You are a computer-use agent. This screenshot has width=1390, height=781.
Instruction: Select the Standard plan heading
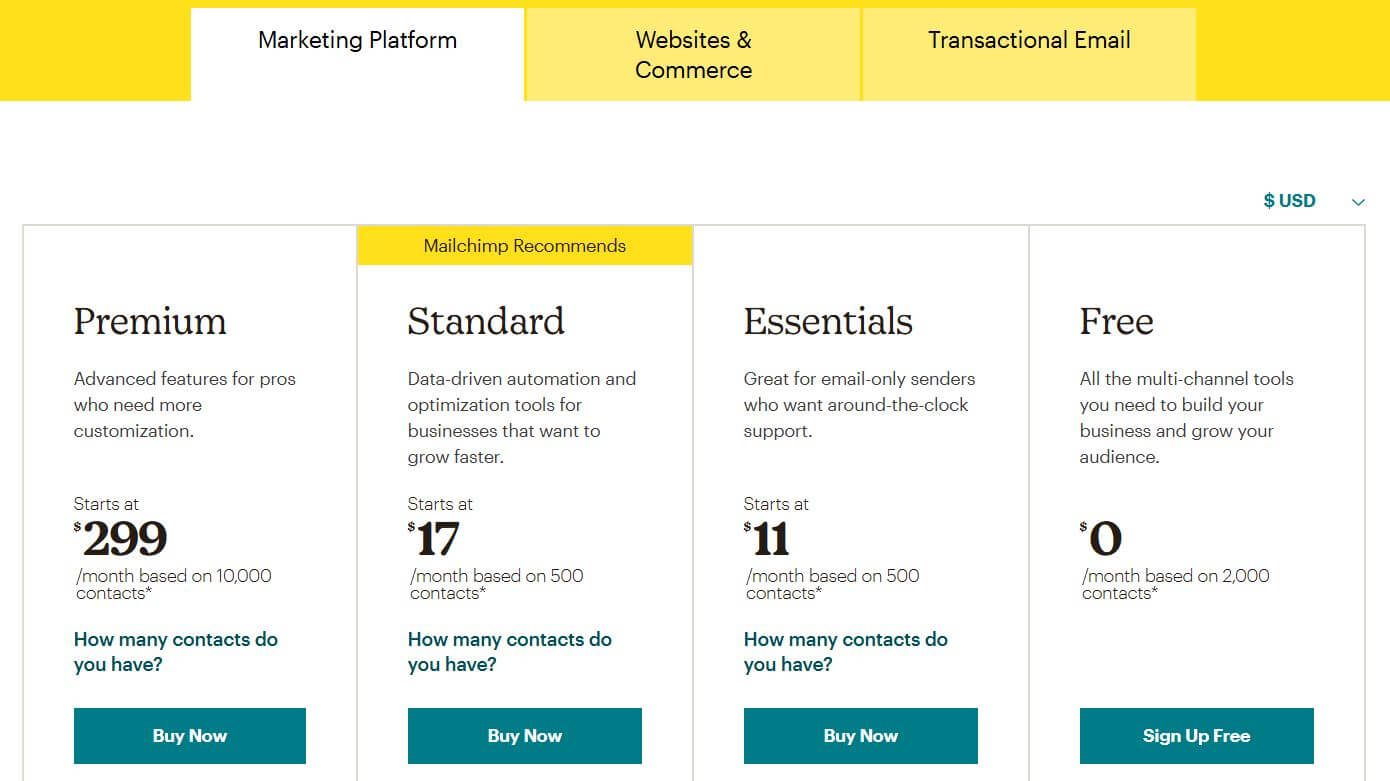[486, 321]
